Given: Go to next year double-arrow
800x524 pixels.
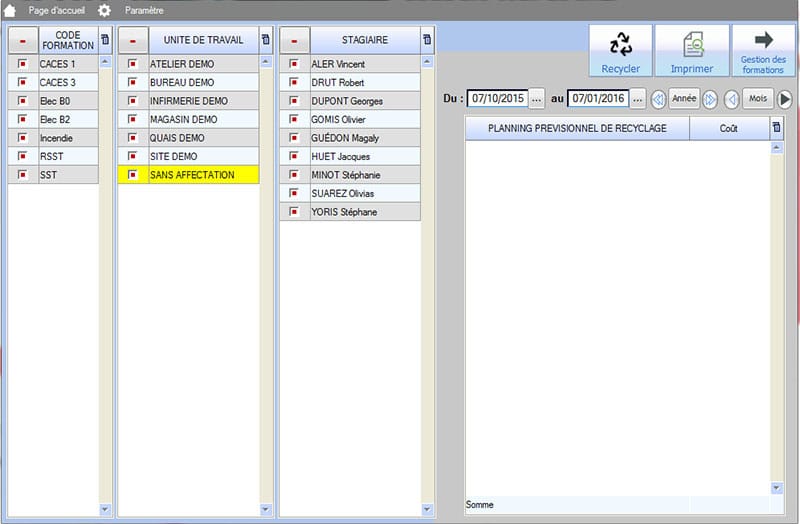Looking at the screenshot, I should pyautogui.click(x=710, y=99).
